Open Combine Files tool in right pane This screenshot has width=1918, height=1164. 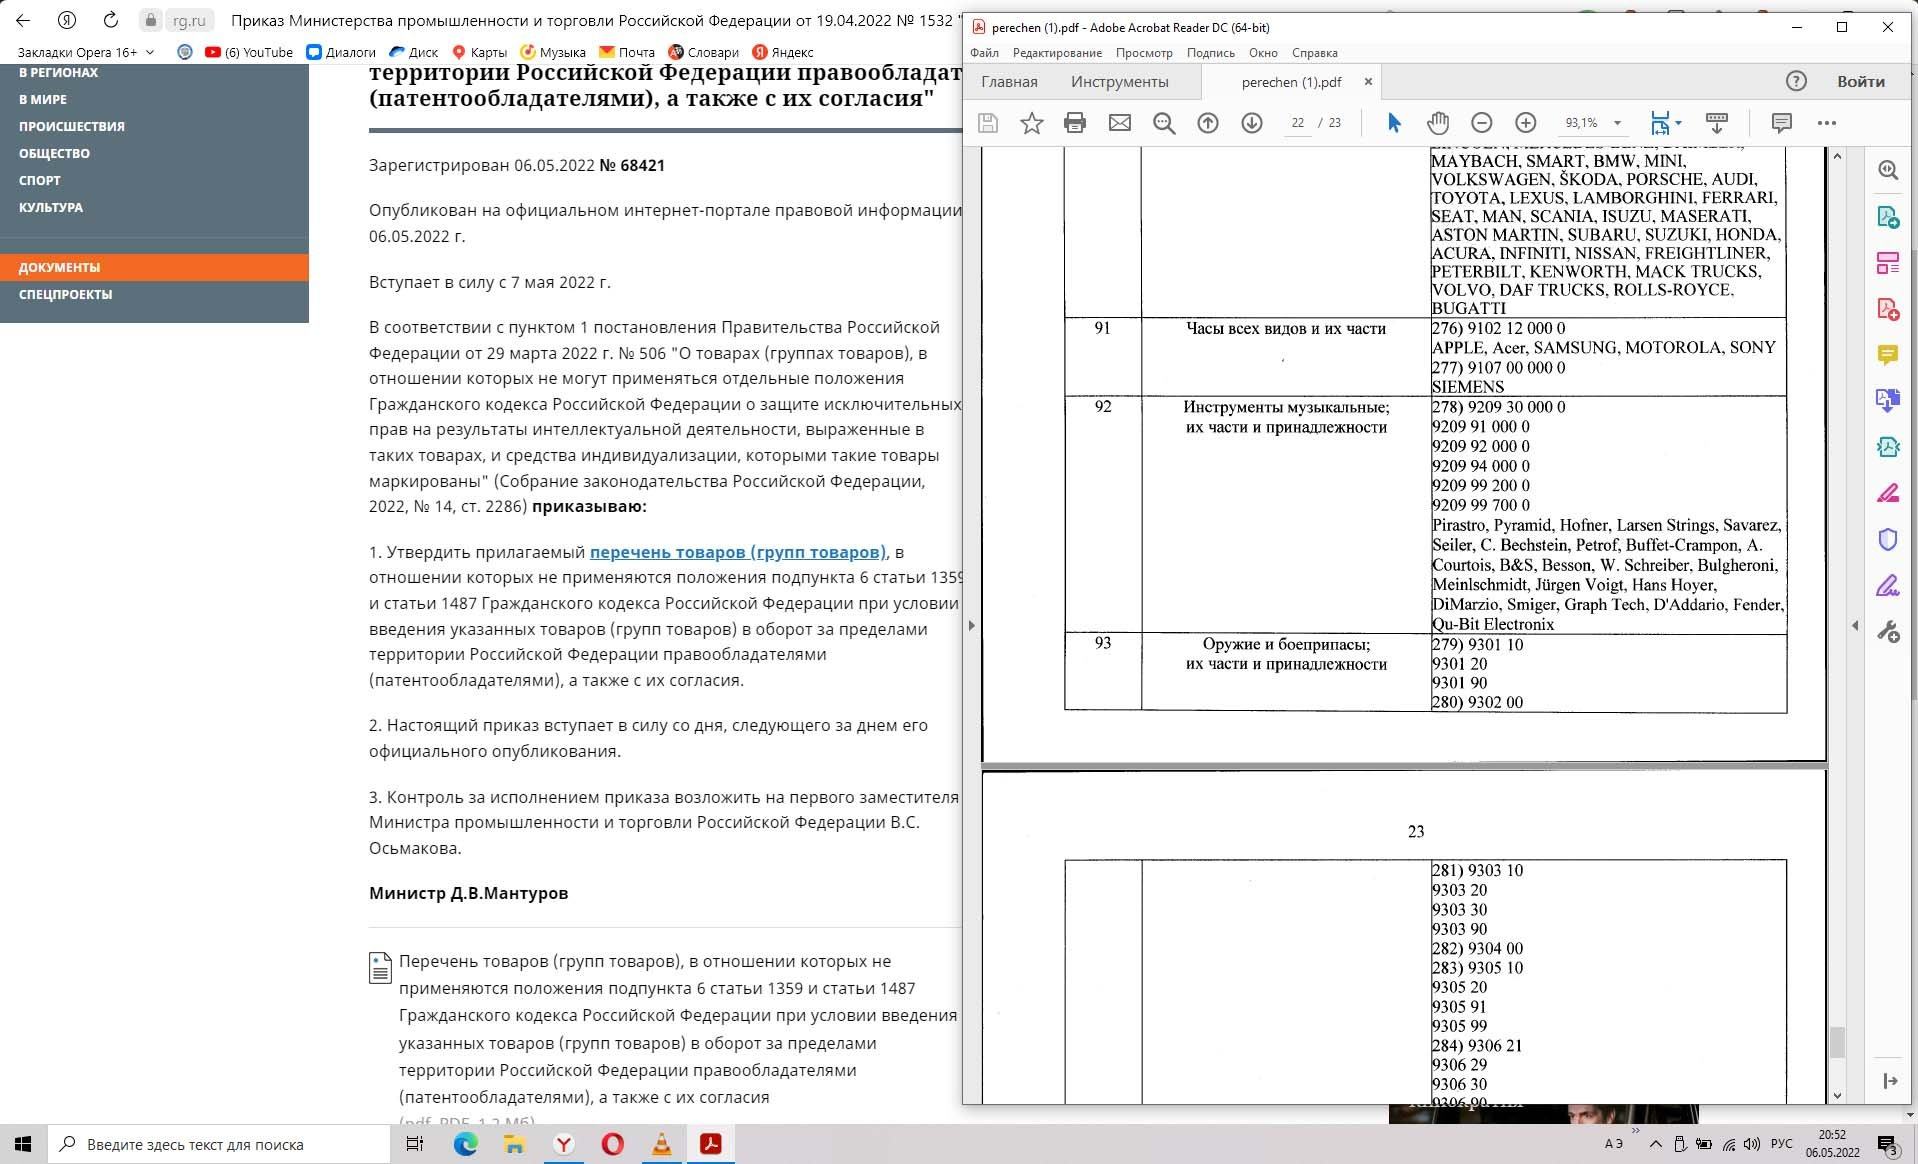click(1887, 401)
